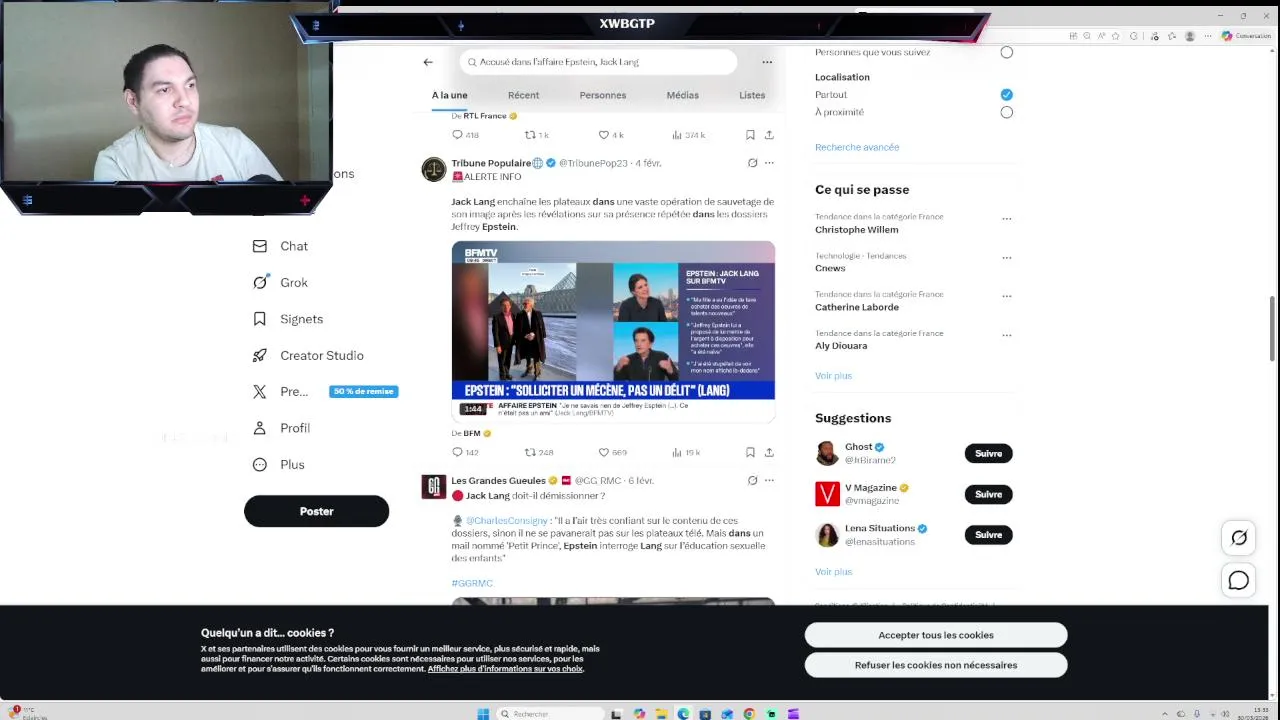Follow Ghost account
The image size is (1280, 720).
[988, 454]
